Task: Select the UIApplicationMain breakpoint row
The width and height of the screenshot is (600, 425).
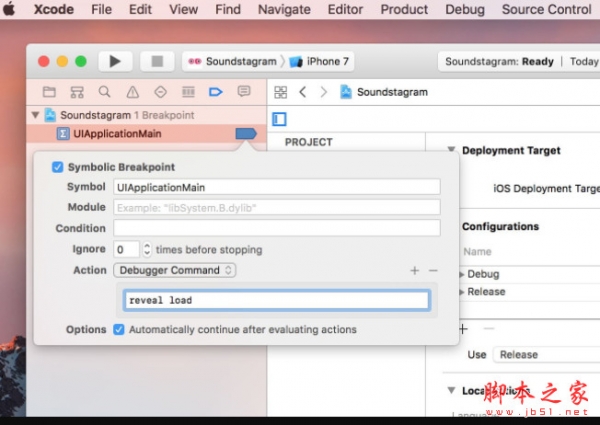Action: pos(147,134)
